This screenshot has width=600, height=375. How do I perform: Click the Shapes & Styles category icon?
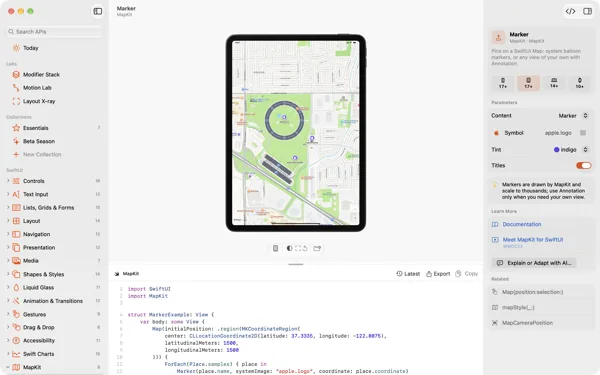16,274
